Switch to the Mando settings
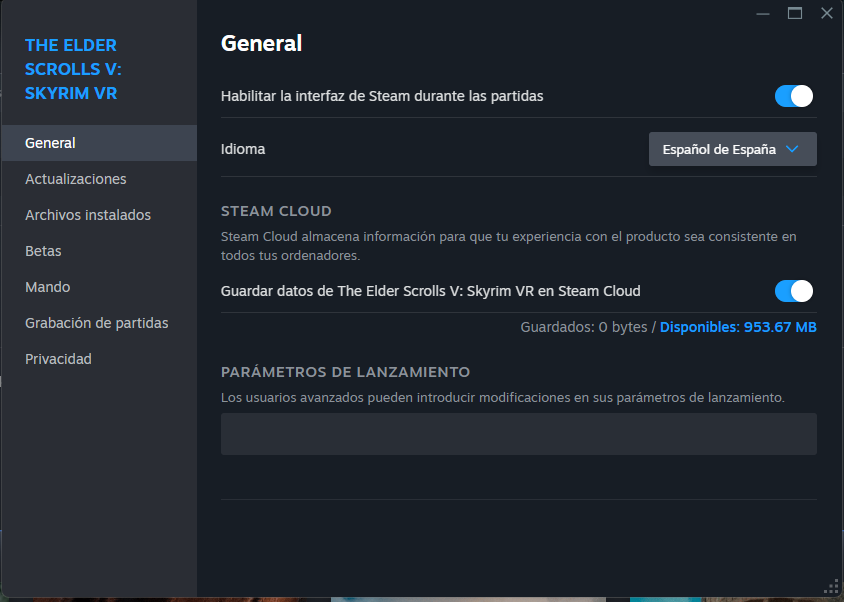The image size is (844, 602). (99, 287)
